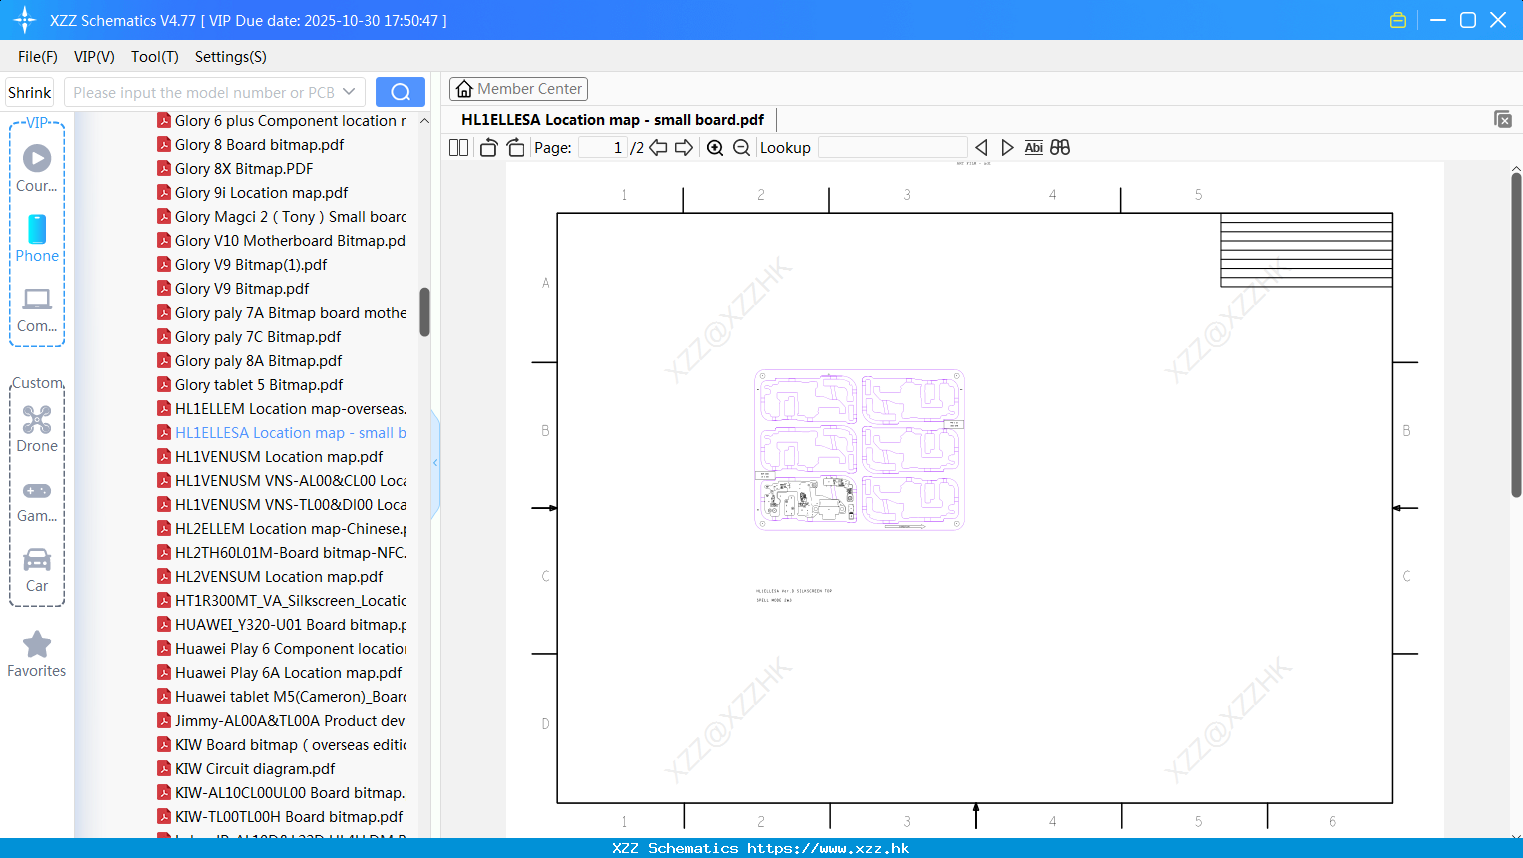
Task: Click the file list scrollbar thumb
Action: pyautogui.click(x=424, y=312)
